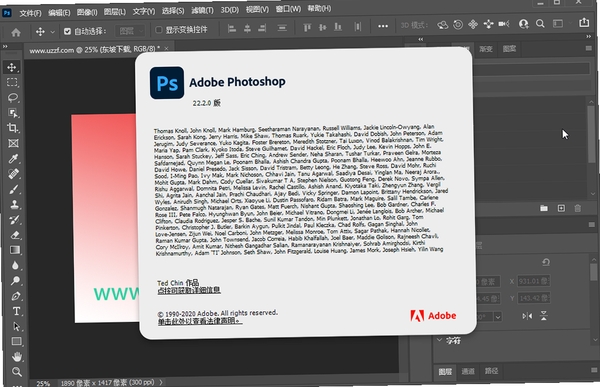Toggle the 自动选择 checkbox
The image size is (600, 387).
(67, 31)
